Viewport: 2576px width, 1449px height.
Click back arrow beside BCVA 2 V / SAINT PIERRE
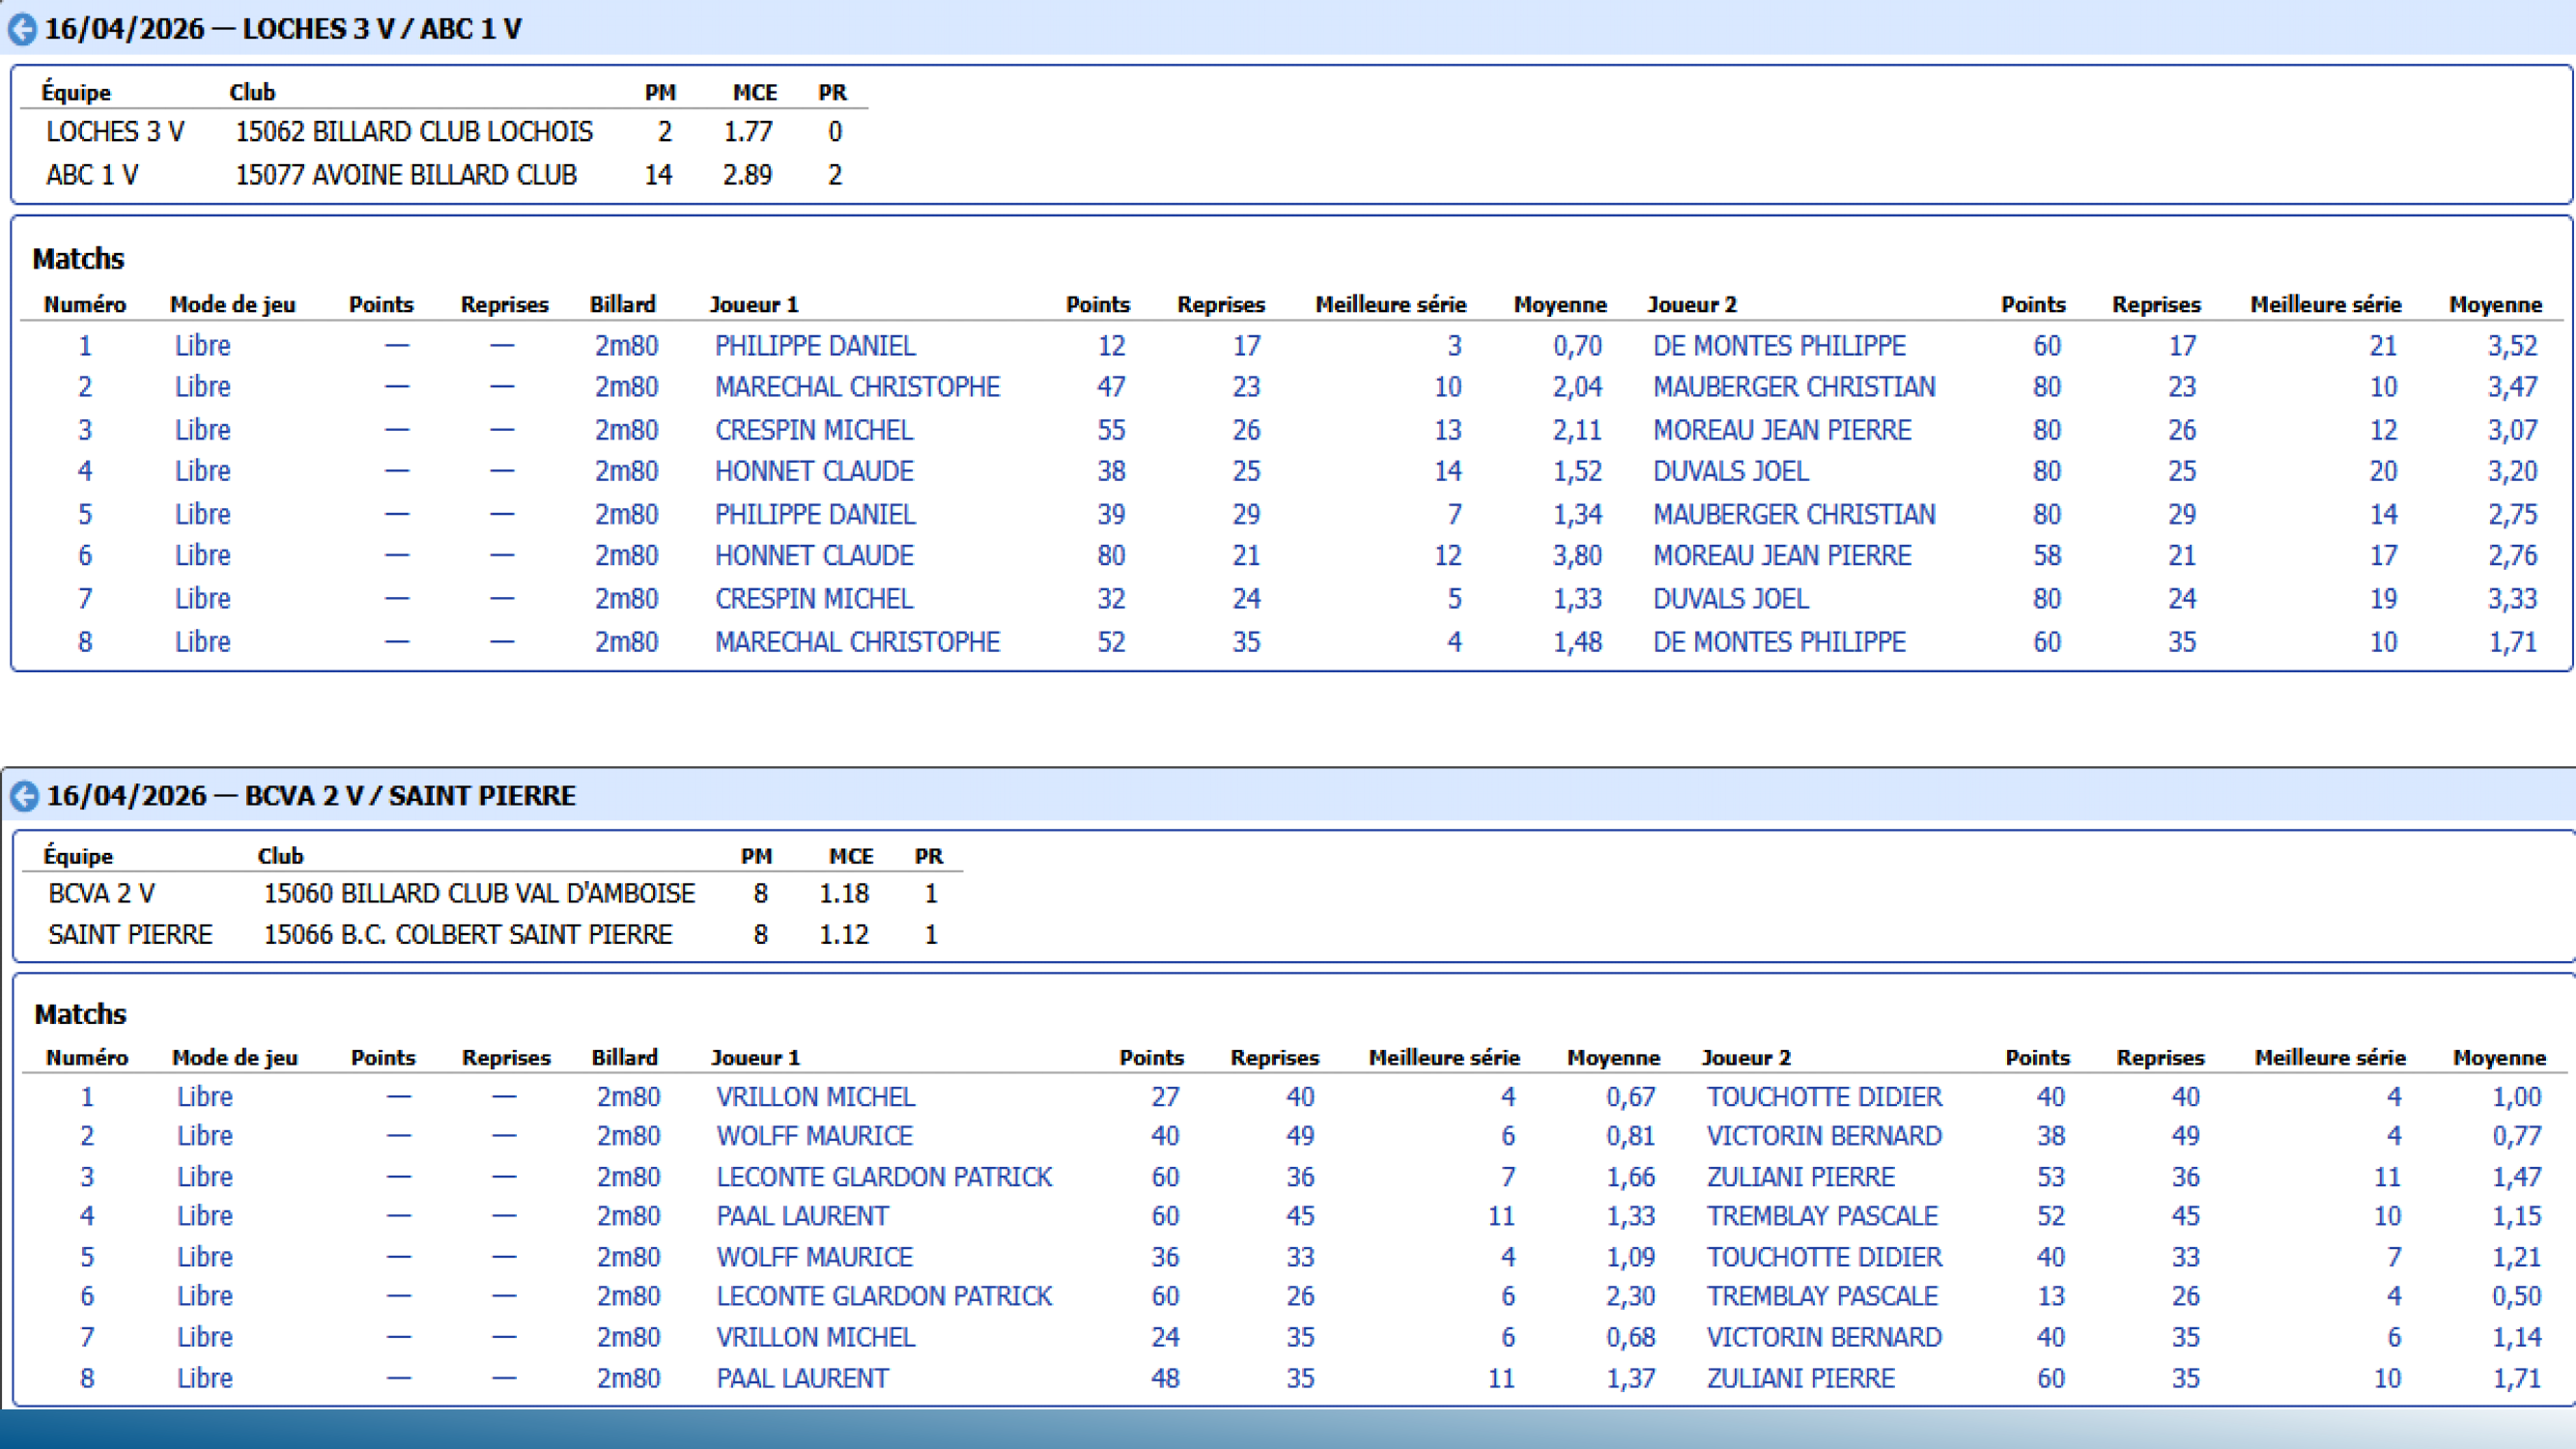(24, 796)
